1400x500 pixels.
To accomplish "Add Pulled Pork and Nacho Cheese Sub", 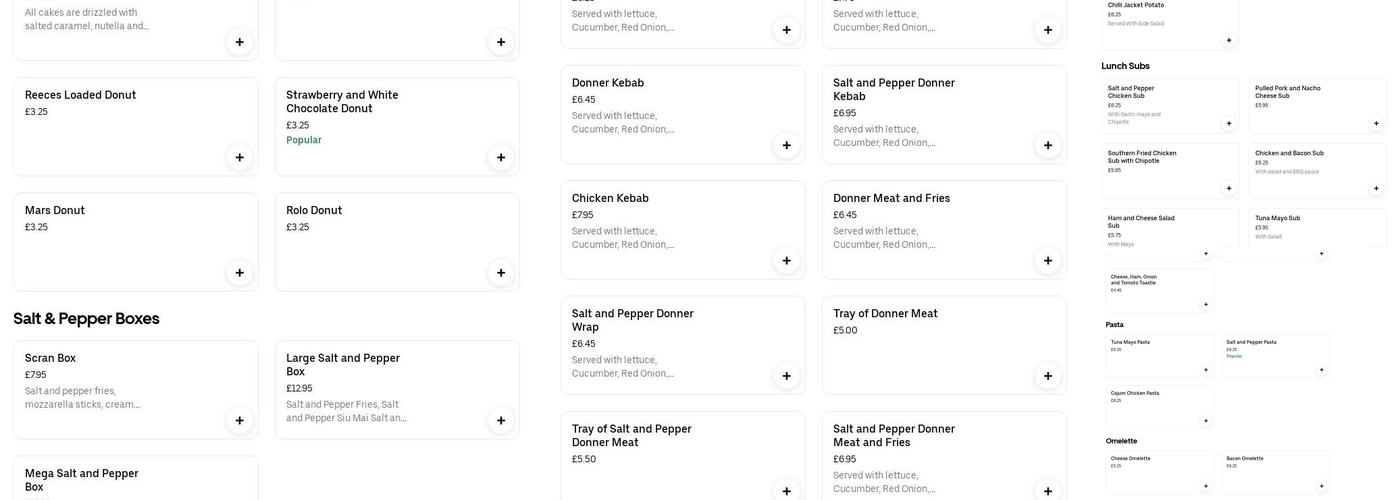I will (1376, 124).
